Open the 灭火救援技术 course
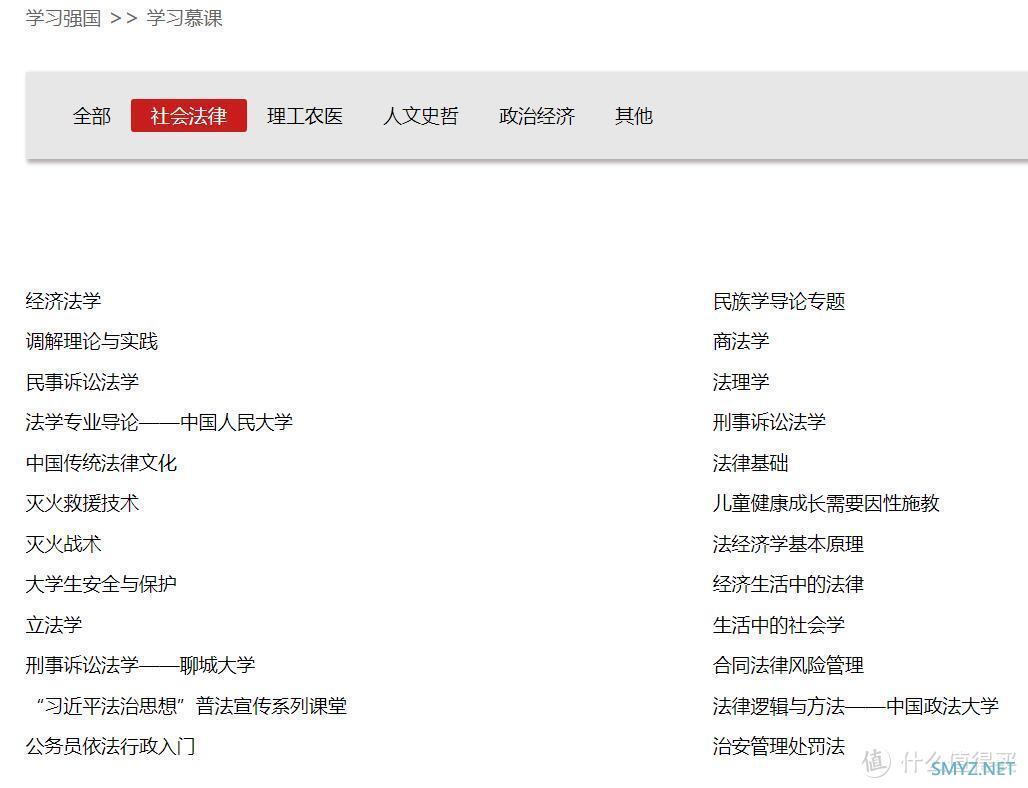 click(x=82, y=503)
